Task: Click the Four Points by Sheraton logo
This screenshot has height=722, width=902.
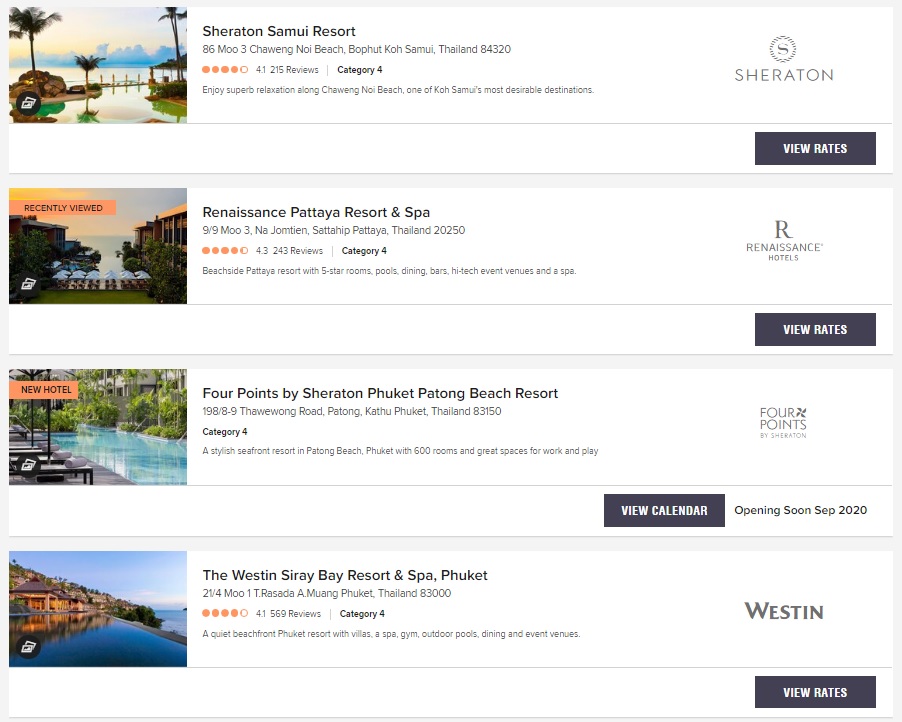Action: (x=783, y=422)
